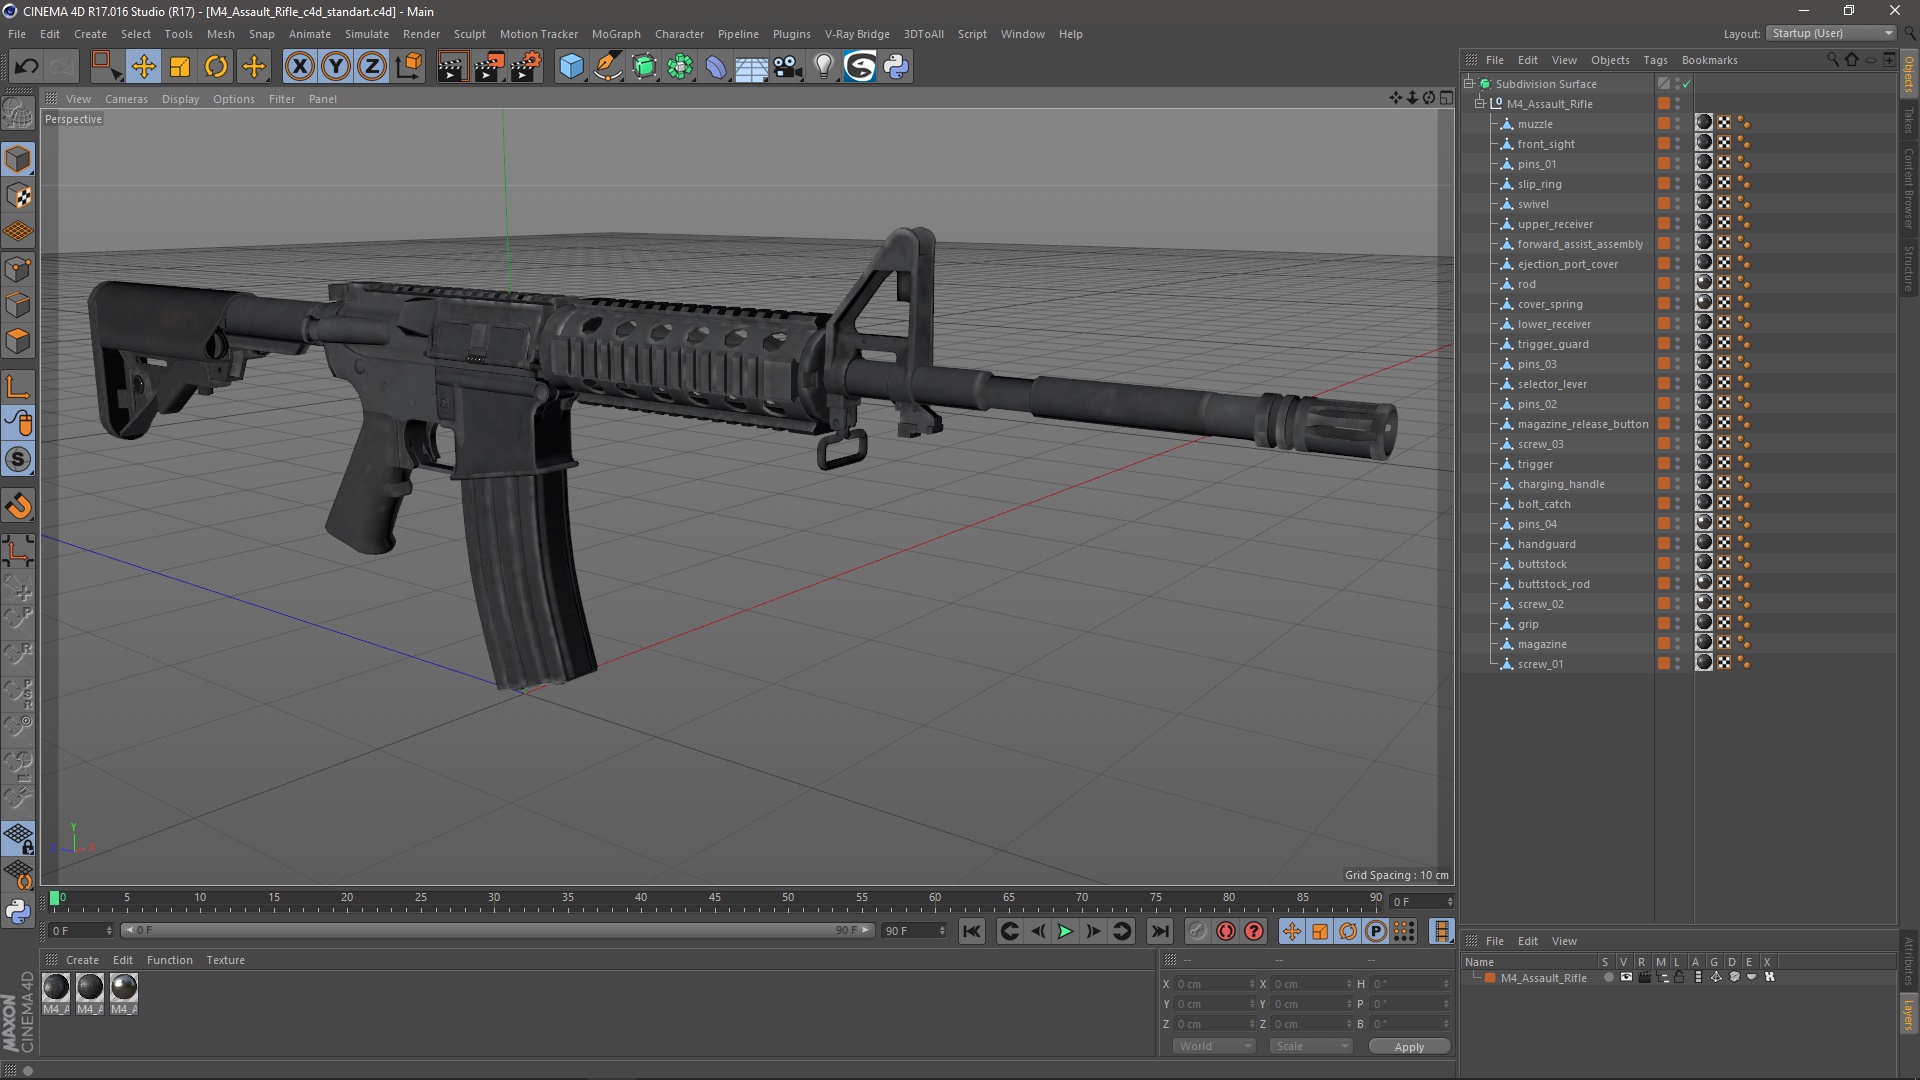Collapse the Subdivision Surface hierarchy
Screen dimensions: 1920x1080
click(x=1469, y=84)
